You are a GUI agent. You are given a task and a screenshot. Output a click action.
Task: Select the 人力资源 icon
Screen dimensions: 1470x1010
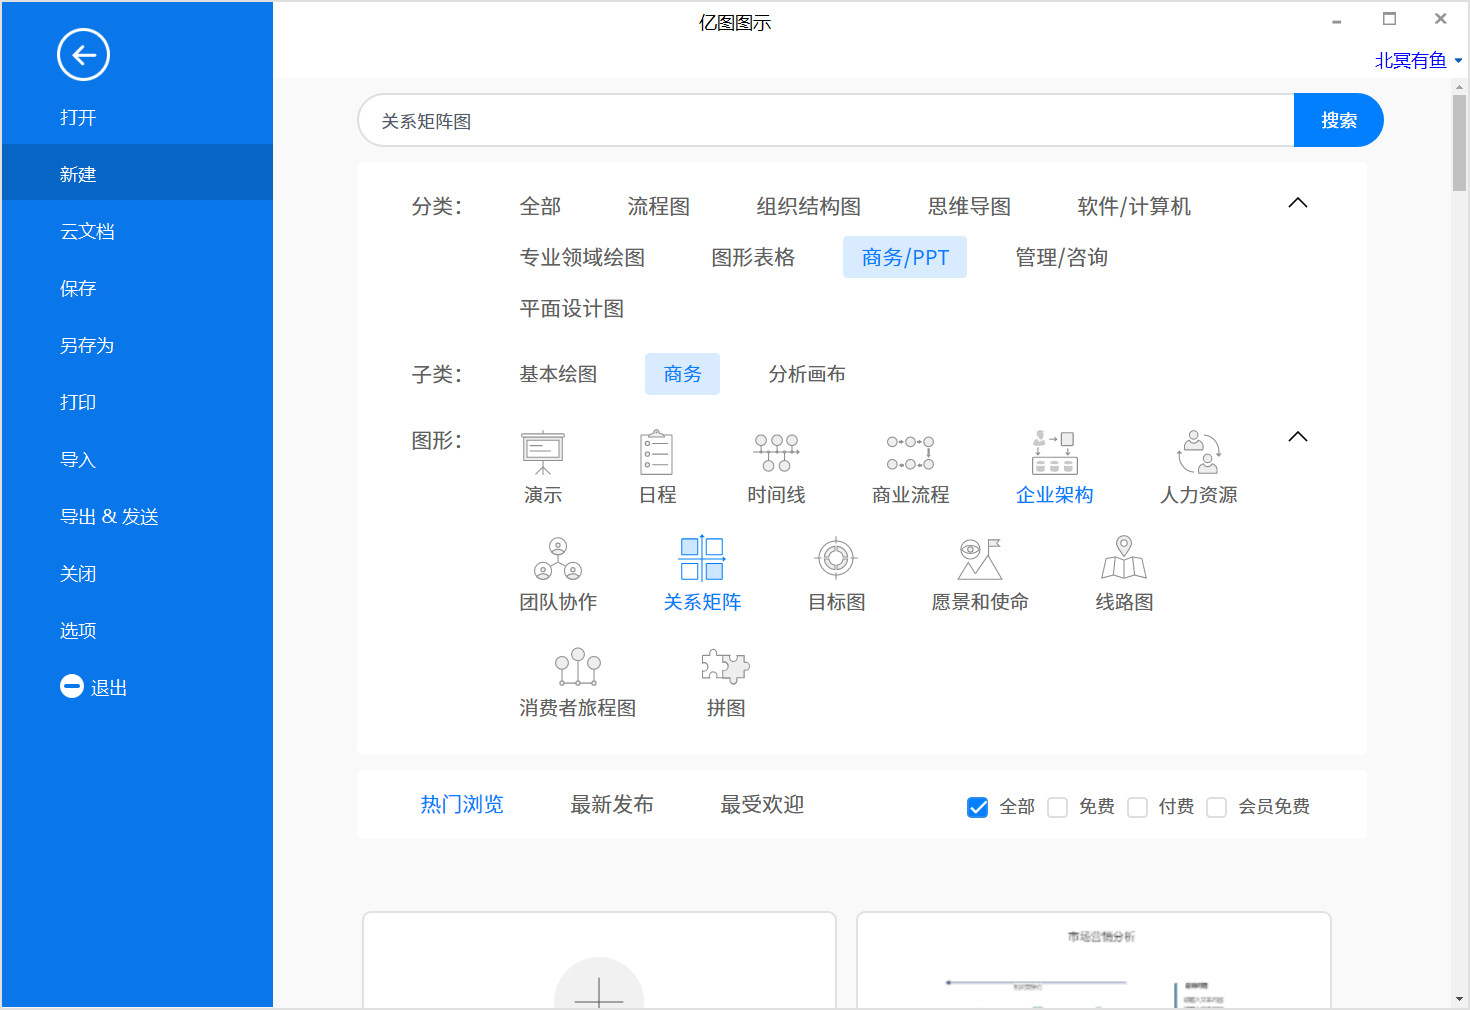1198,454
